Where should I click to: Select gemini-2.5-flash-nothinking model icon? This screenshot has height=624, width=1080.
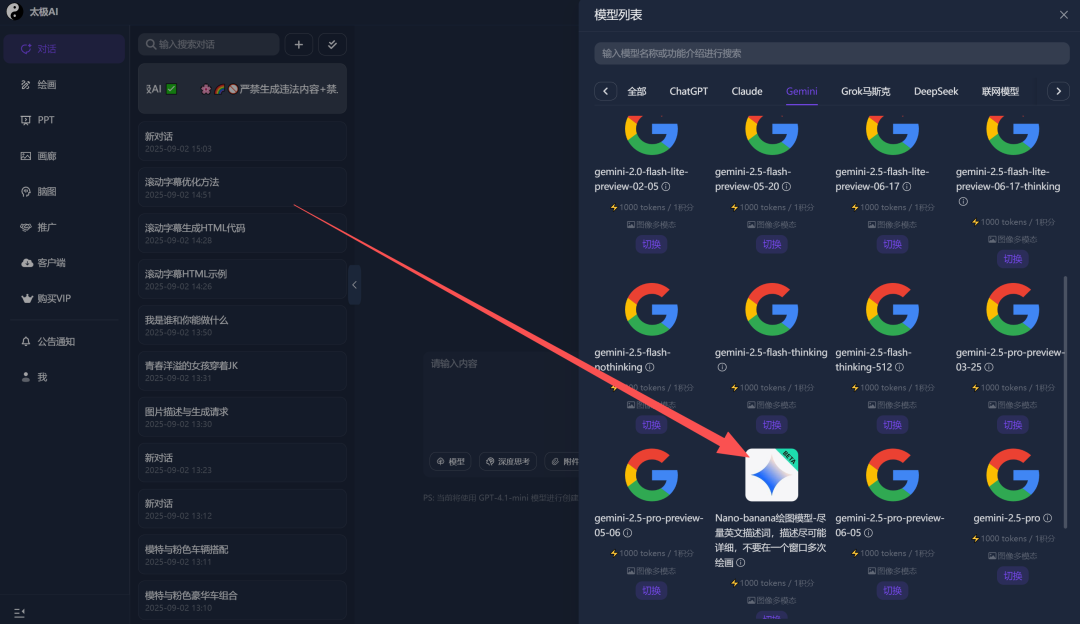(651, 309)
